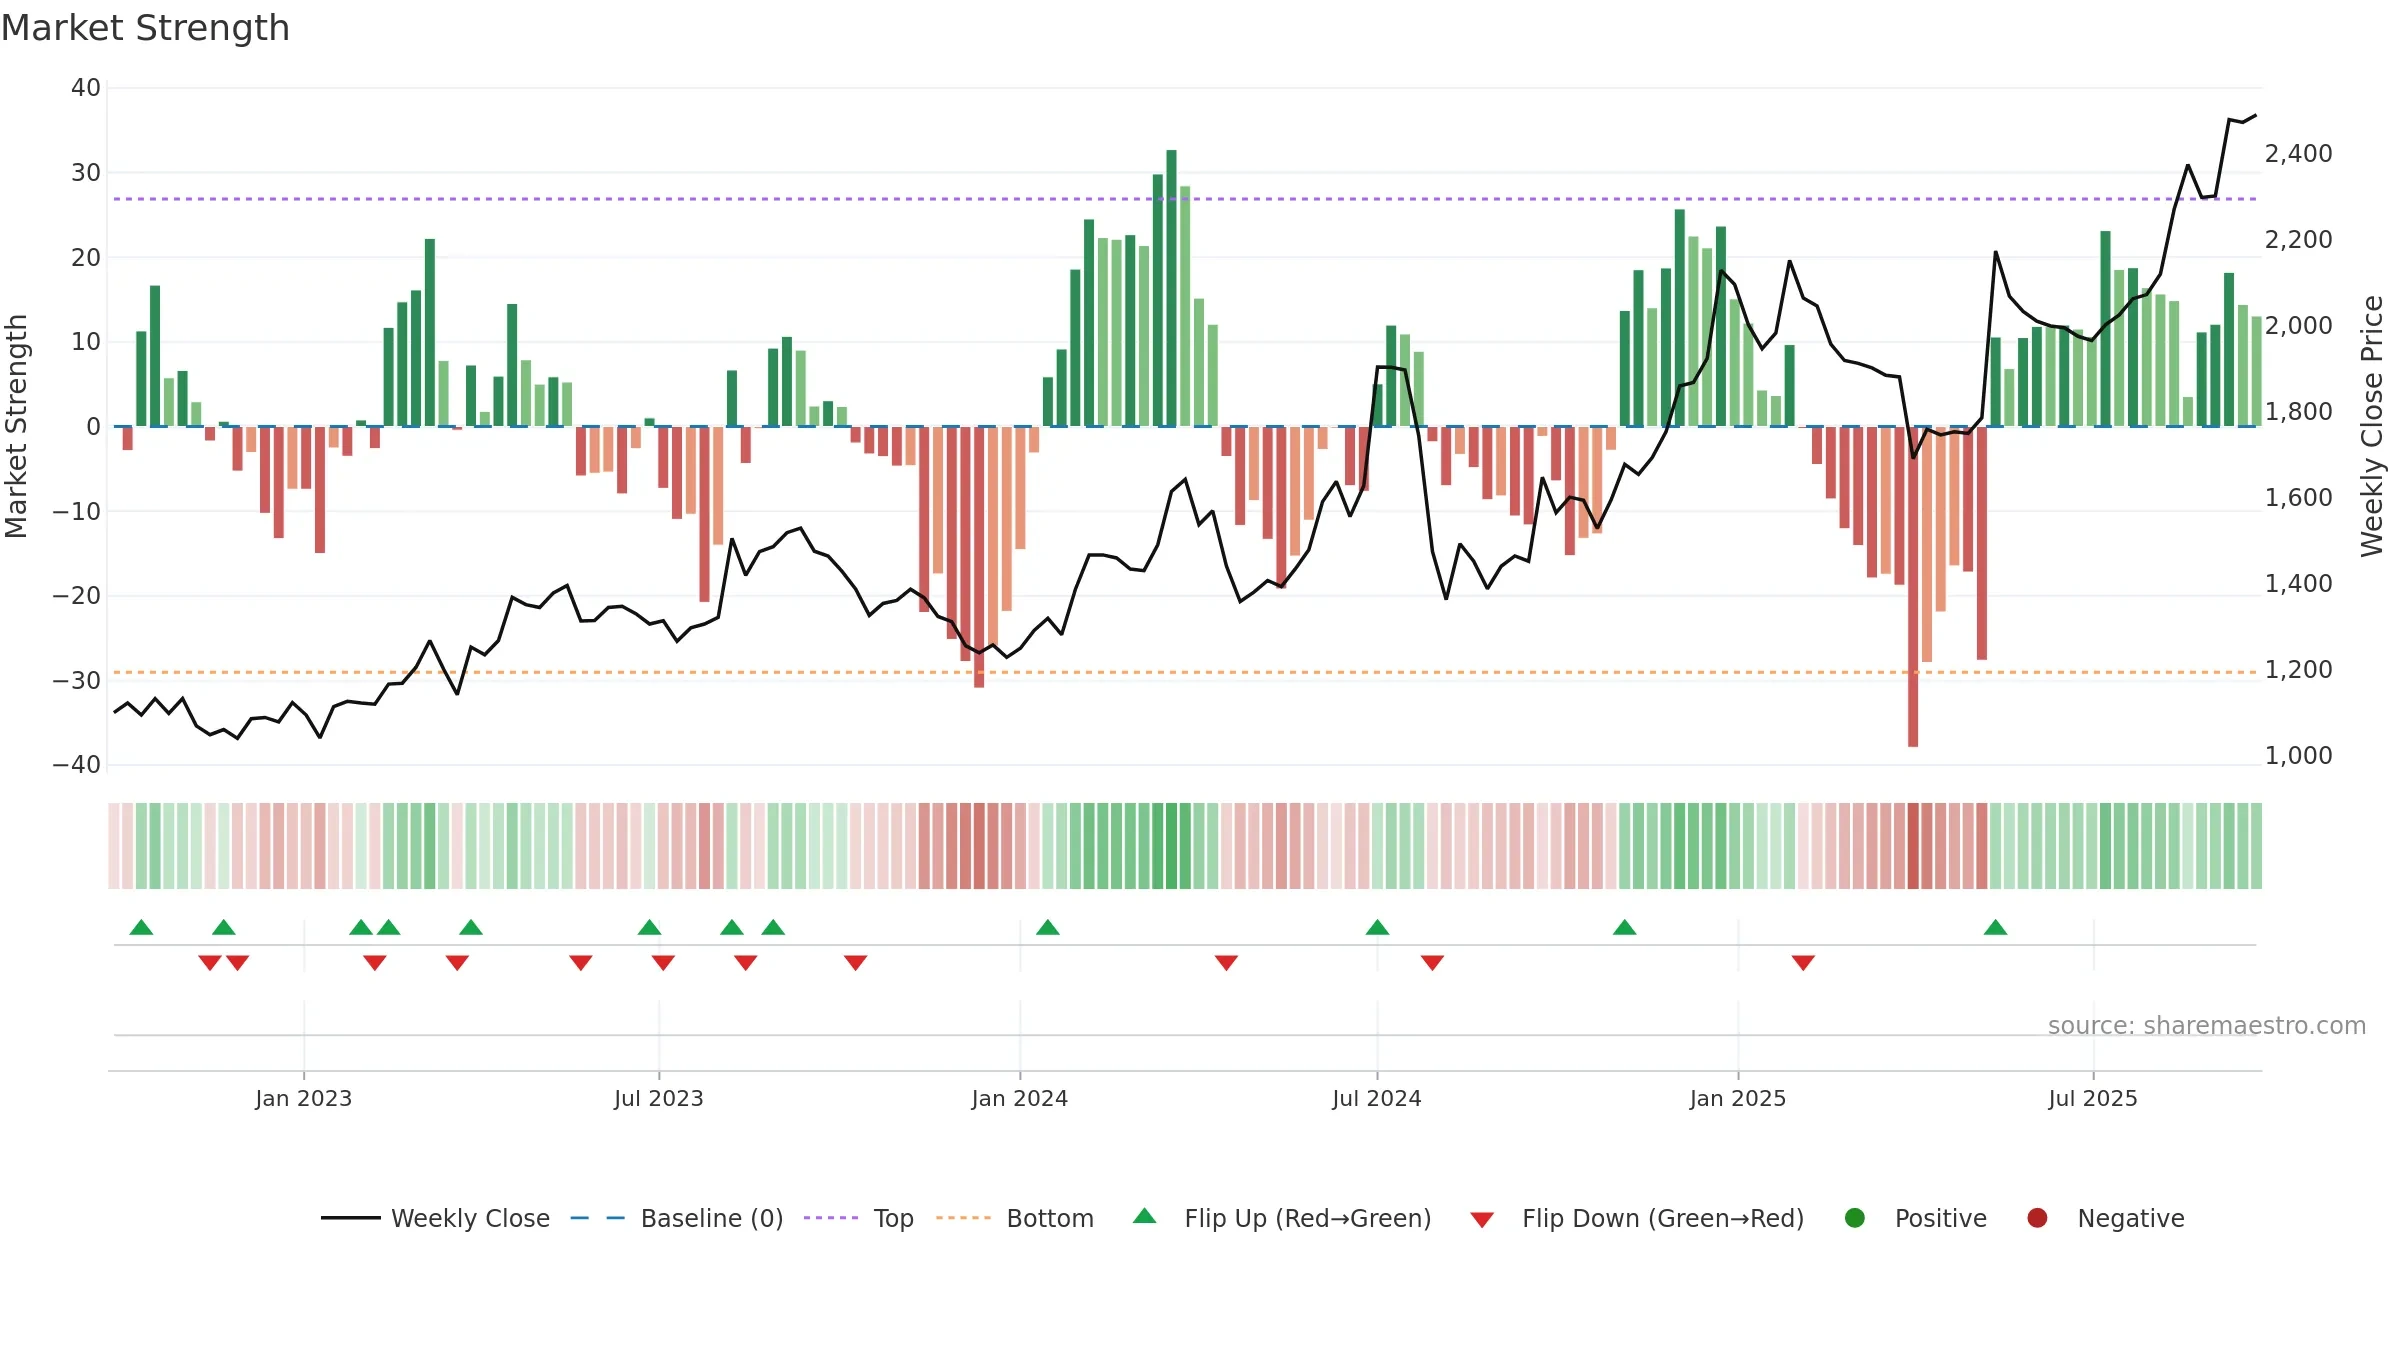Click the 1,800 right-axis price label
Image resolution: width=2400 pixels, height=1350 pixels.
2298,412
